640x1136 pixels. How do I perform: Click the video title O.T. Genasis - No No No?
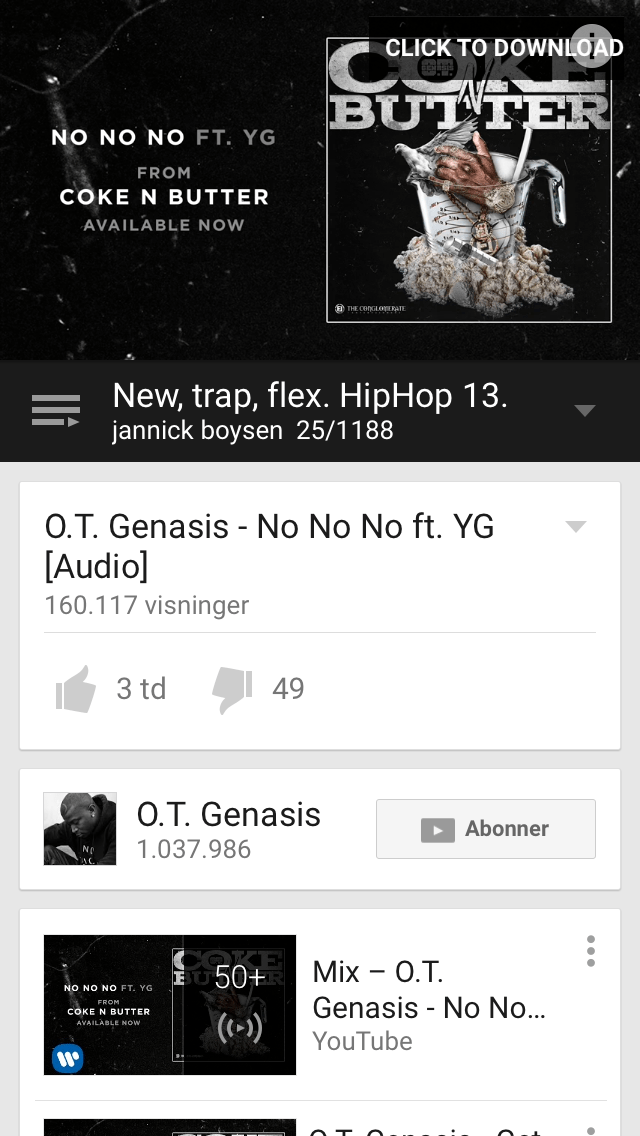point(269,546)
